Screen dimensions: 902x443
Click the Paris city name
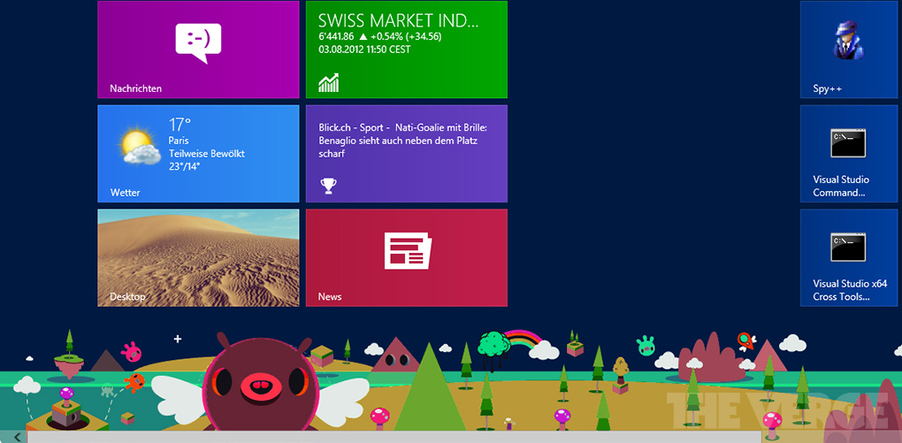(178, 140)
